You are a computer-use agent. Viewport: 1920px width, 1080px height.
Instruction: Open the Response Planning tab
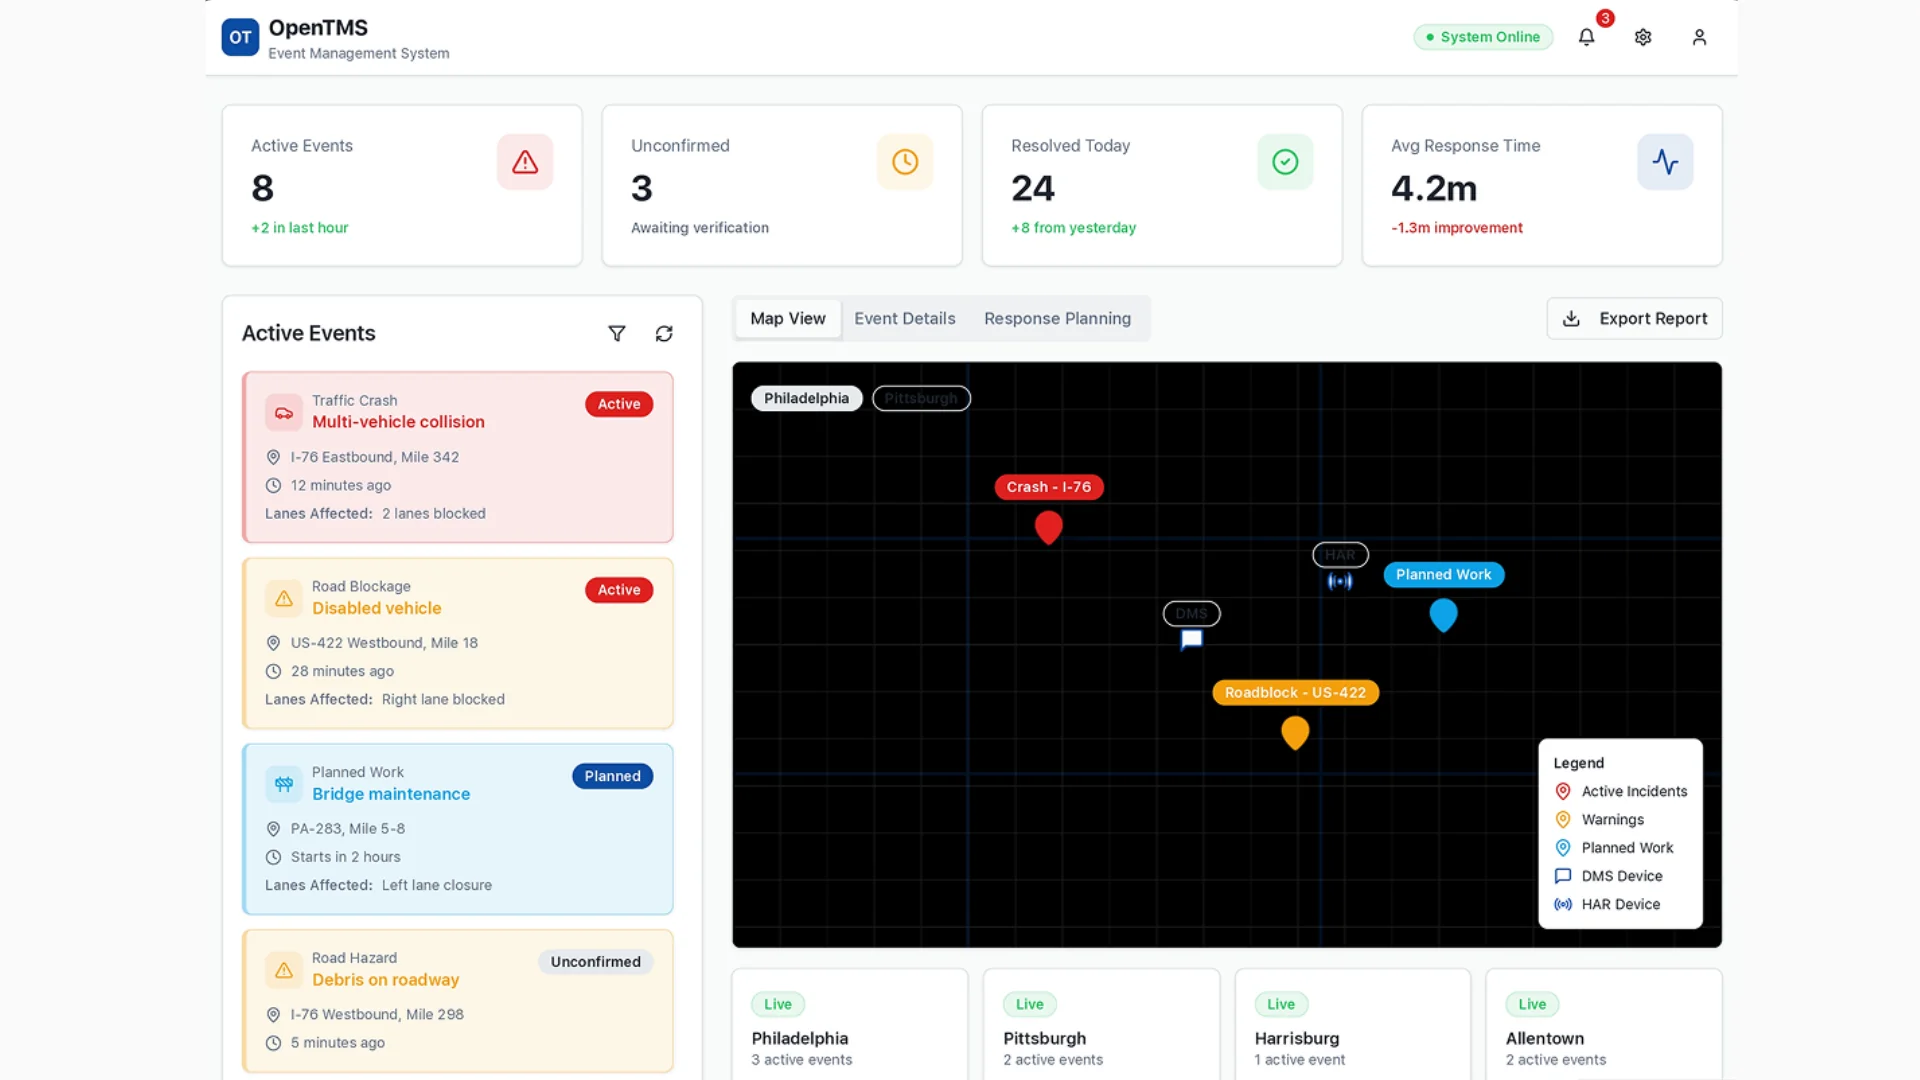tap(1057, 318)
